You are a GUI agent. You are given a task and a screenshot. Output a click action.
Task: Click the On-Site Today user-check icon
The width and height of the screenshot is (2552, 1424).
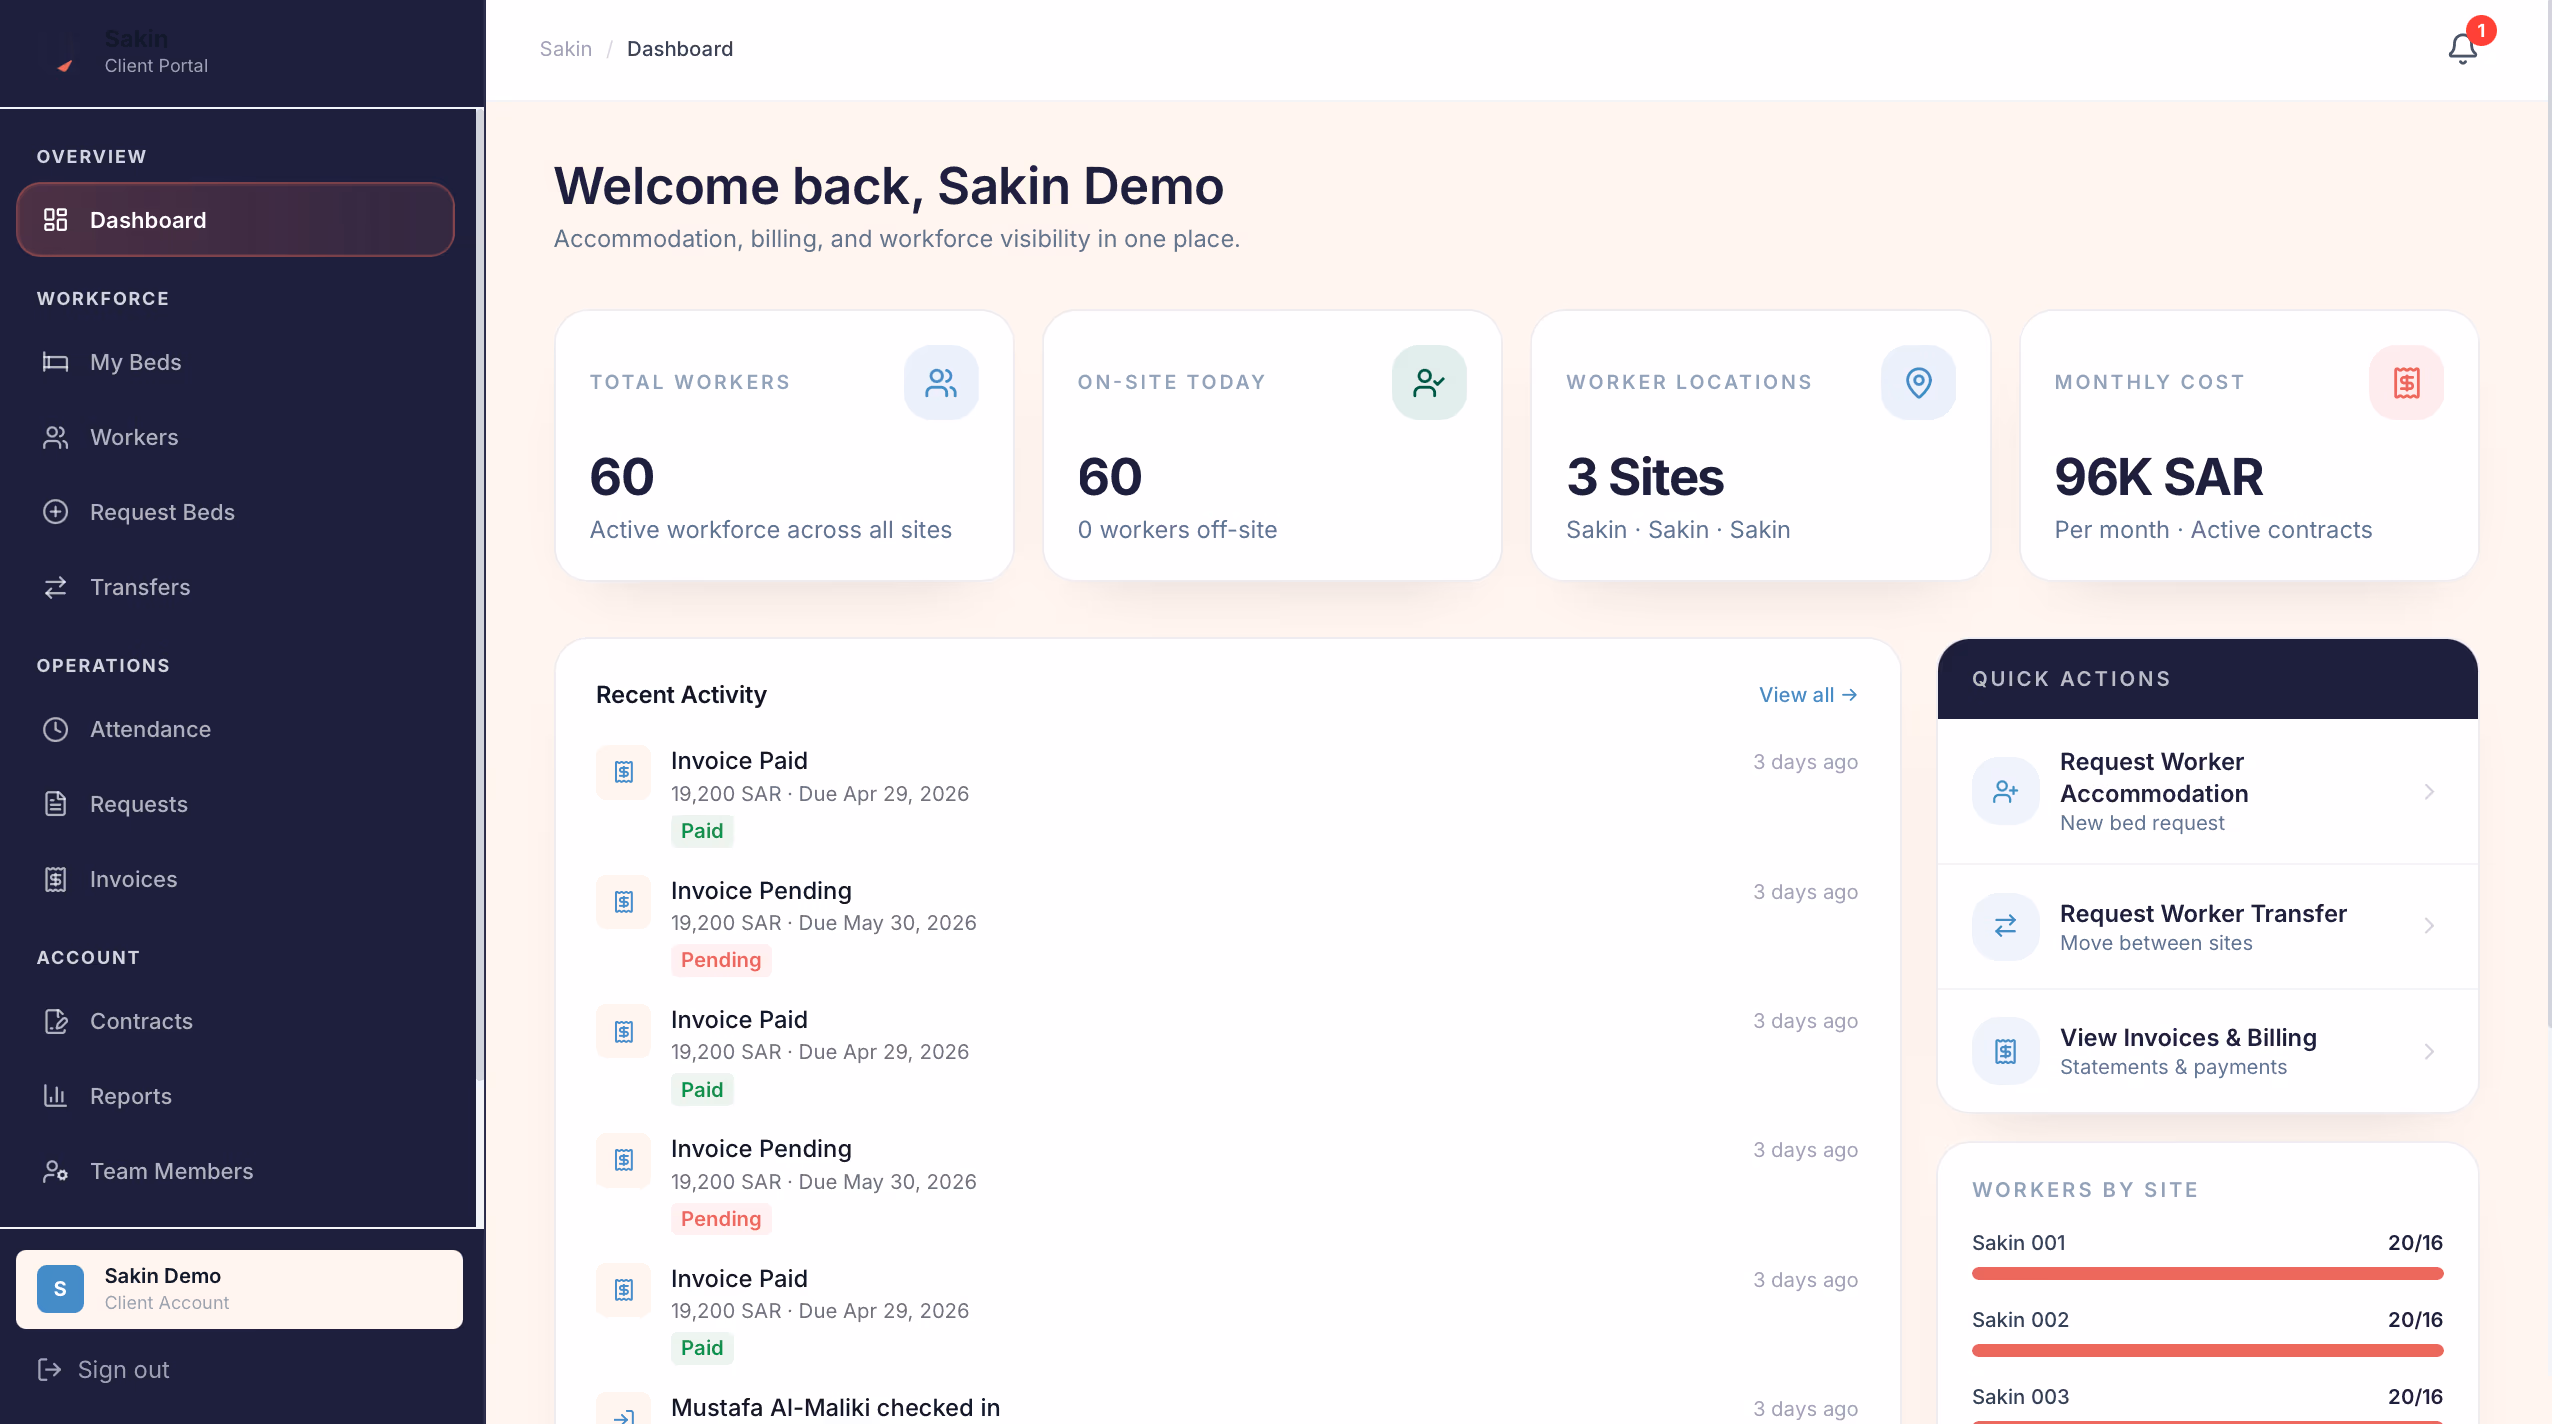(1429, 382)
